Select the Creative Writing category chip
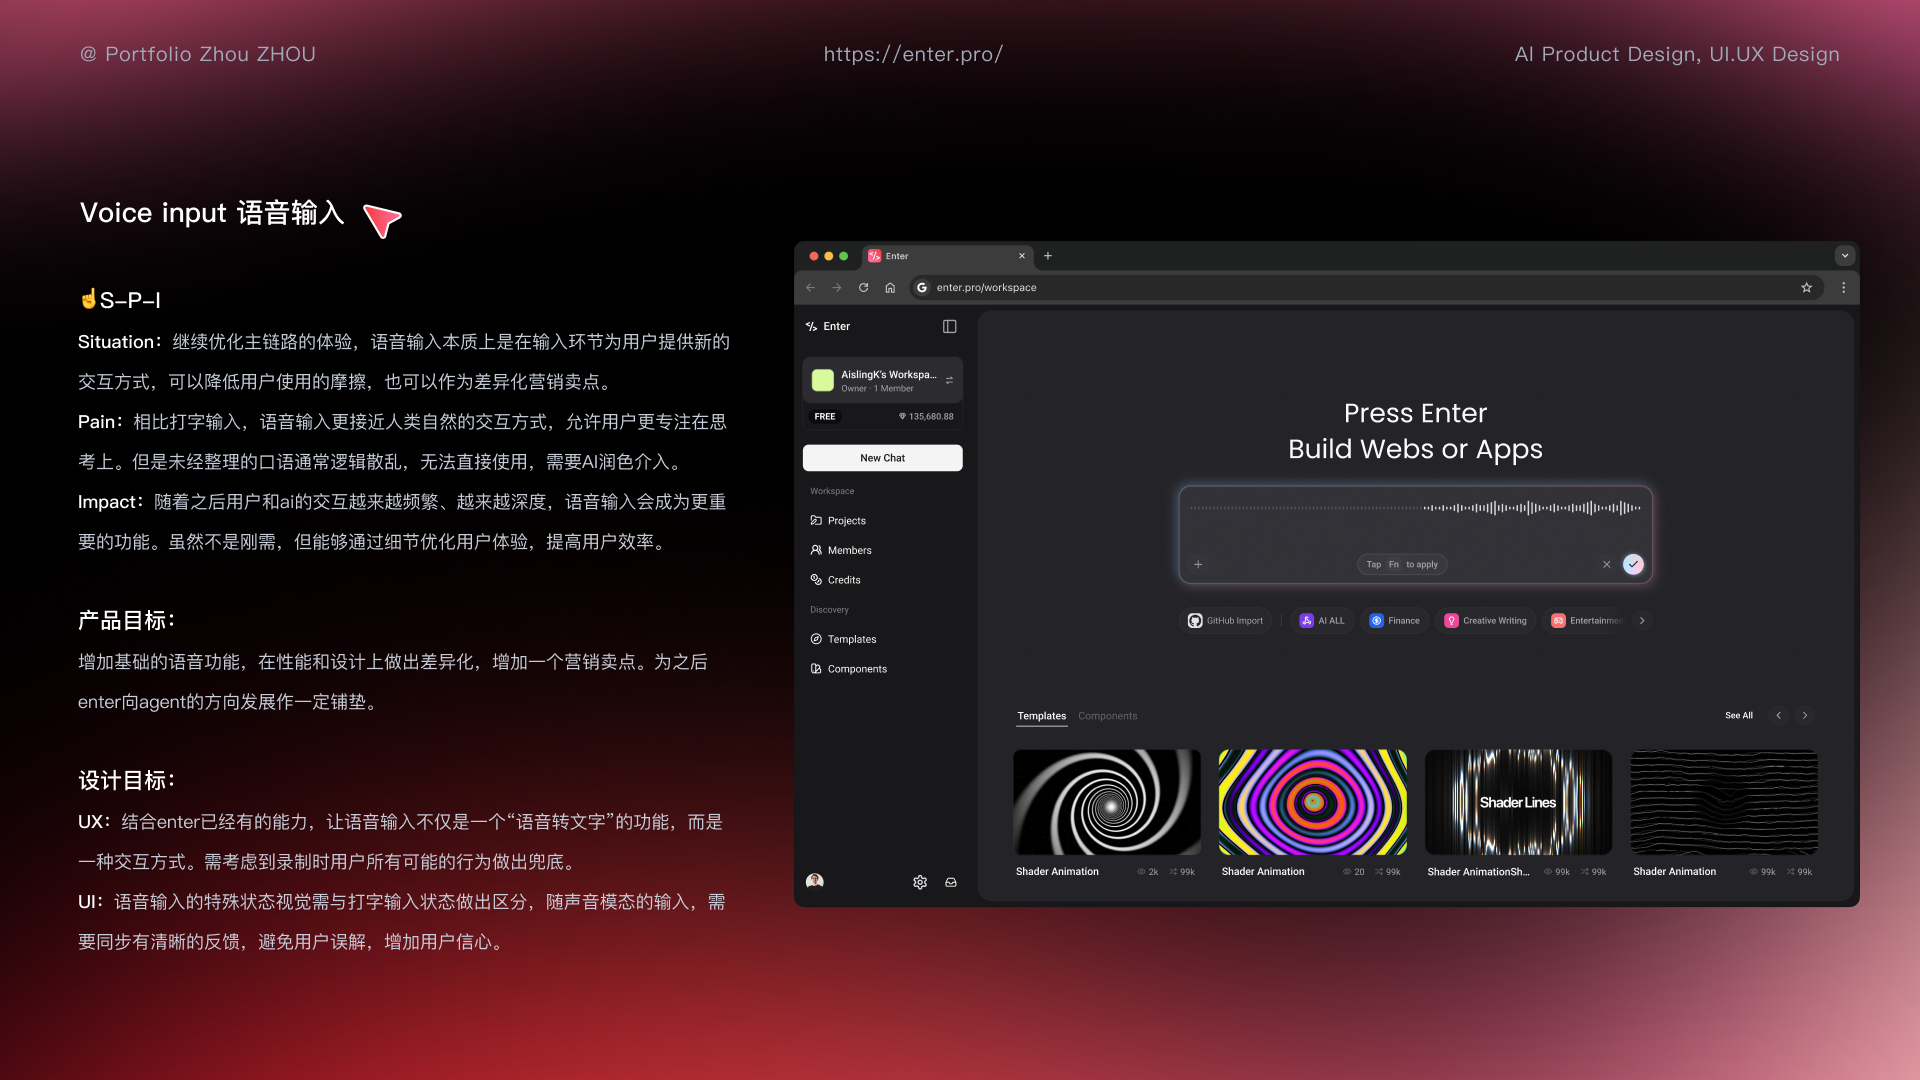The width and height of the screenshot is (1920, 1080). (1485, 621)
